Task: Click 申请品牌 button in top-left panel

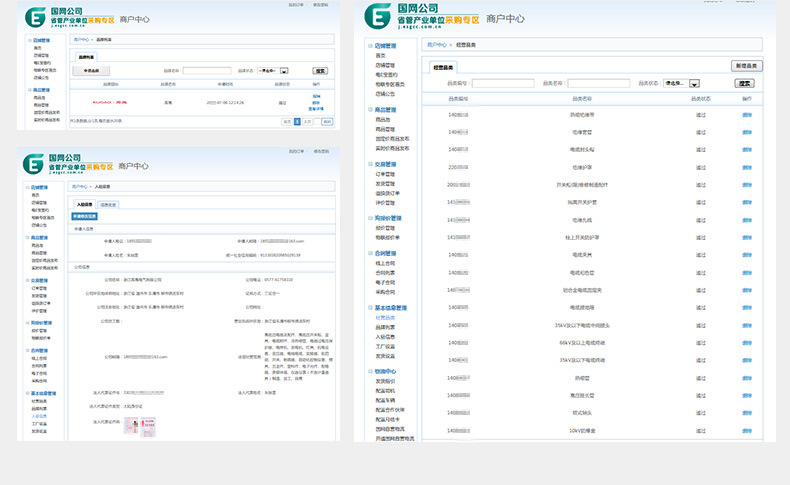Action: pos(91,71)
